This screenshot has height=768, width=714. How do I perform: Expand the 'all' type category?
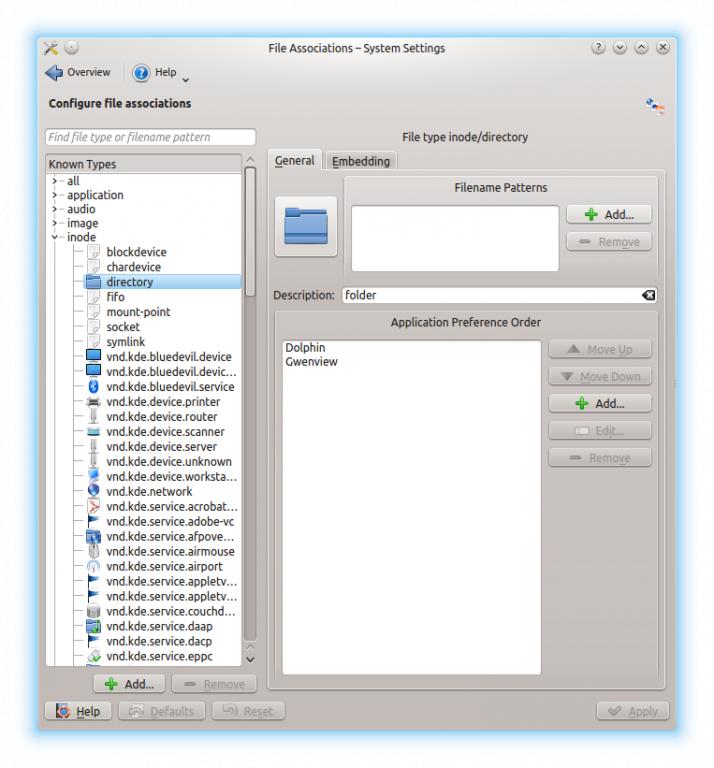tap(54, 181)
